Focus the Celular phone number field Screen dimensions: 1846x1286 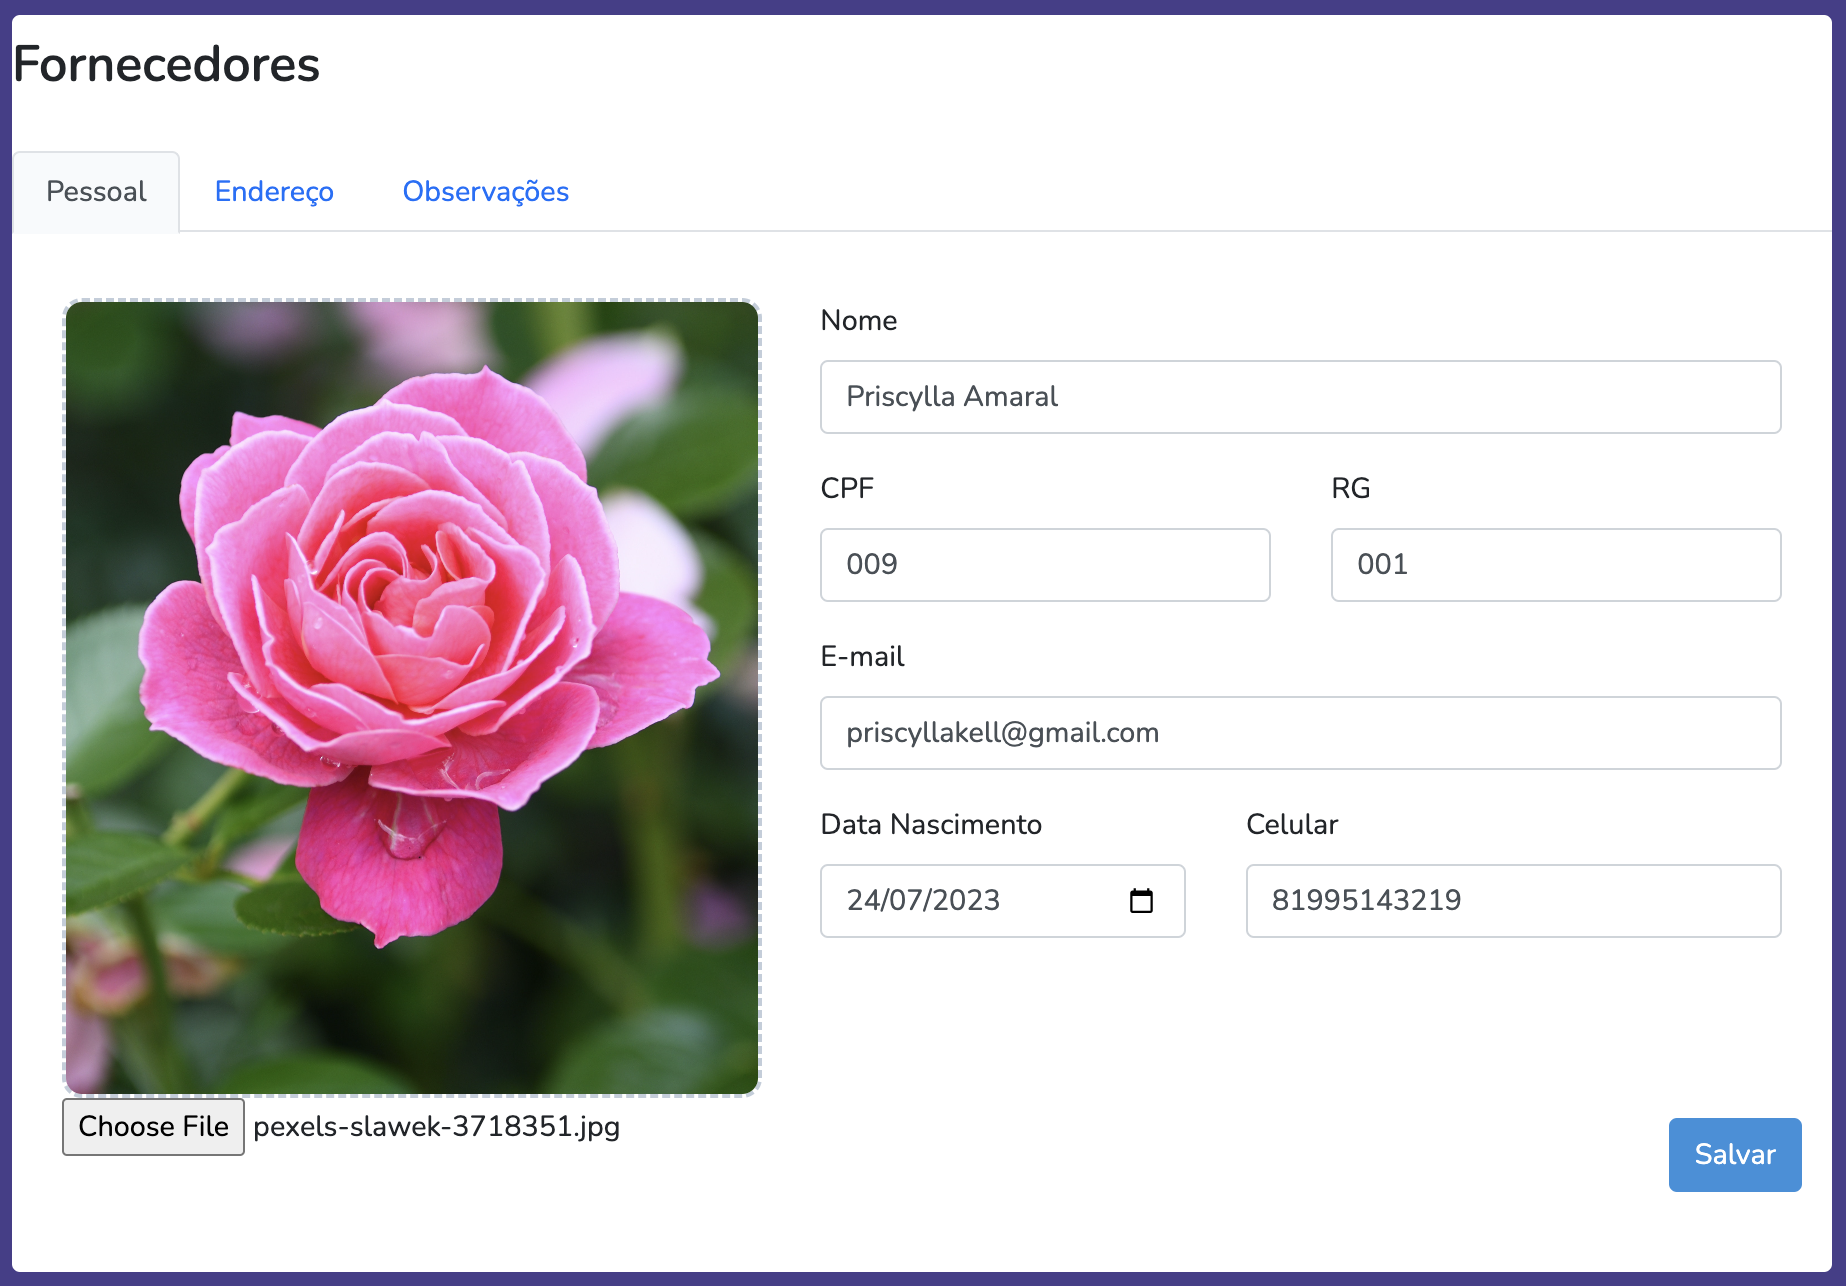(x=1512, y=901)
